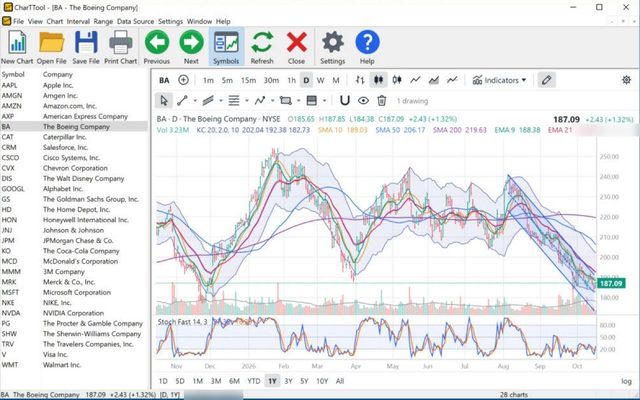Click the Stoch Fast 14, 3 indicator label
Screen dimensions: 640x400
pyautogui.click(x=182, y=322)
